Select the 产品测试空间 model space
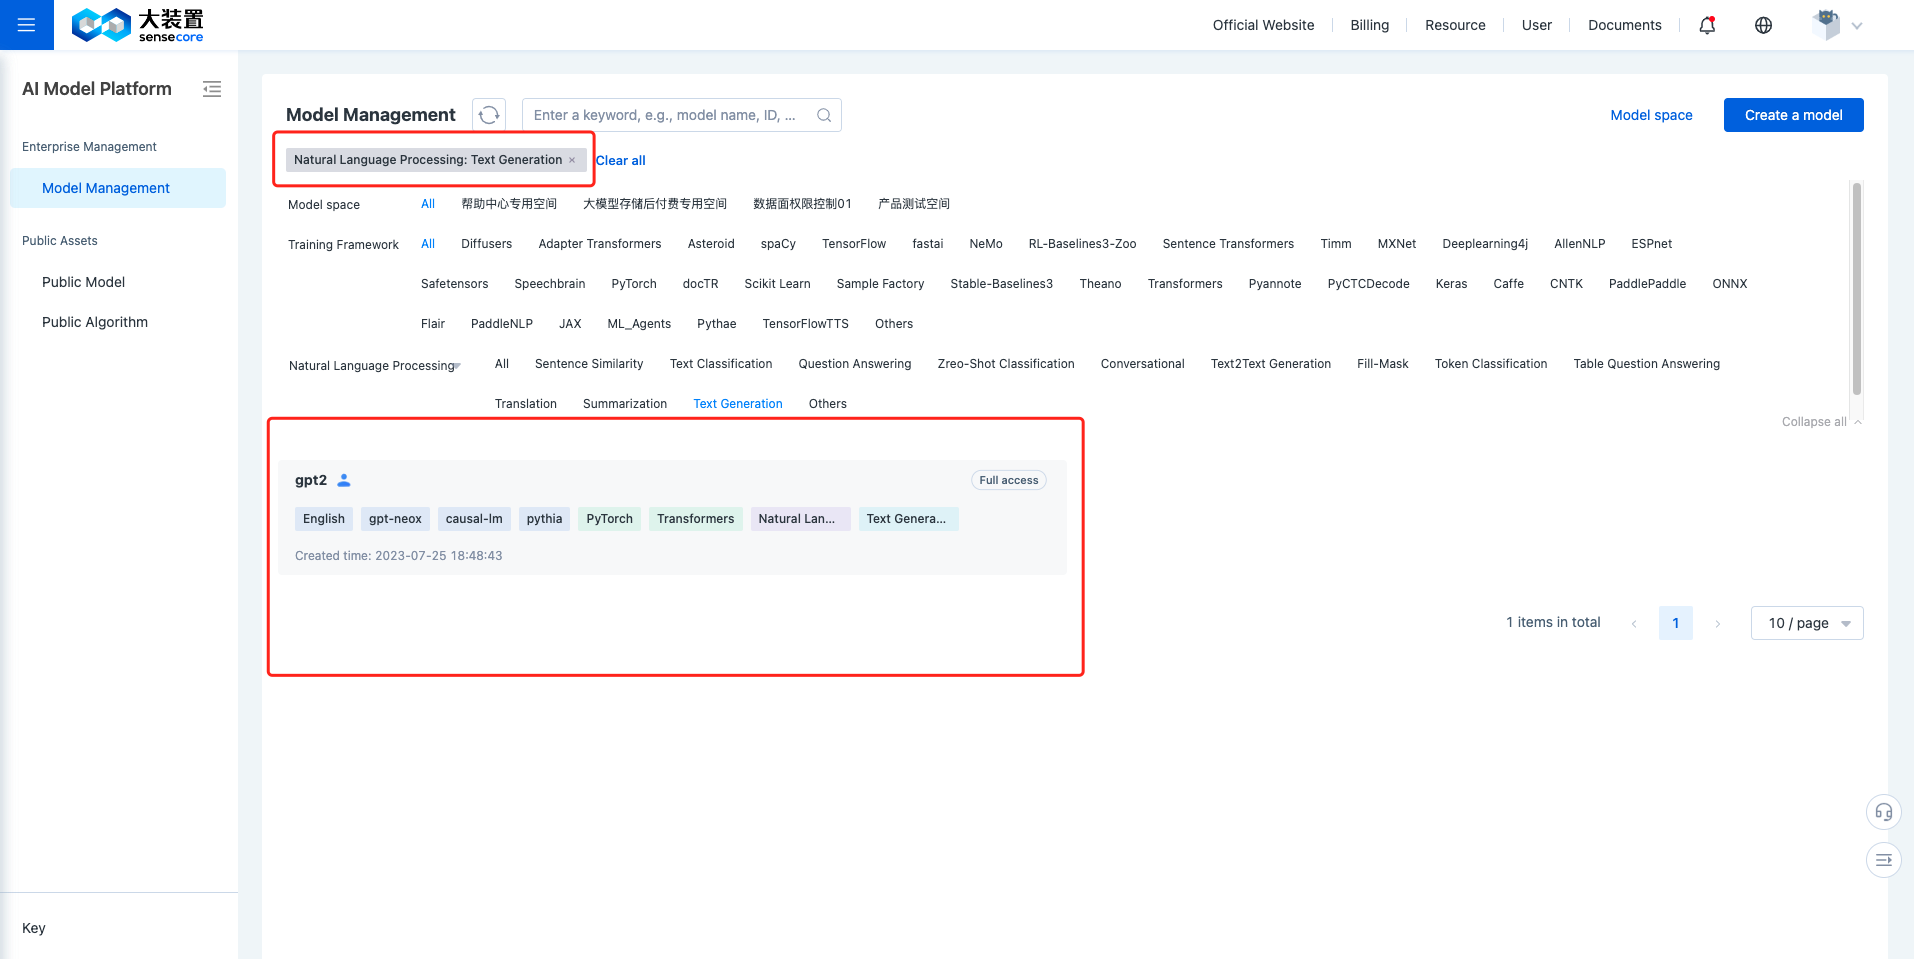 tap(914, 204)
